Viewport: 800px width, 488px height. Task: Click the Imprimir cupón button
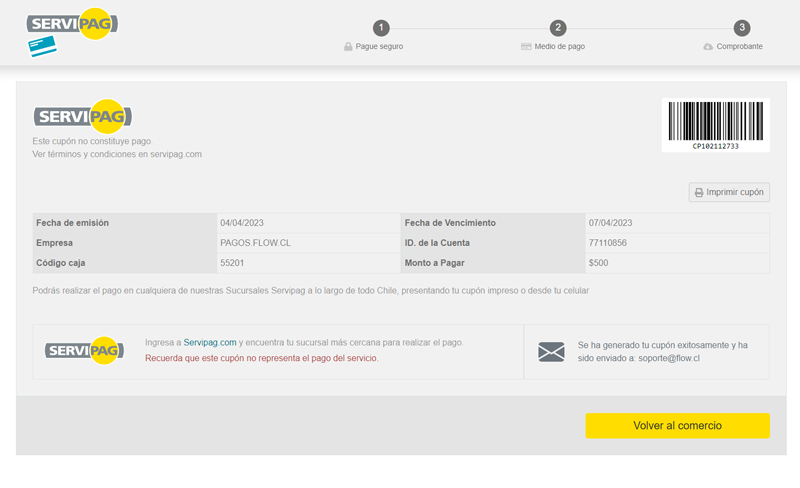(729, 192)
